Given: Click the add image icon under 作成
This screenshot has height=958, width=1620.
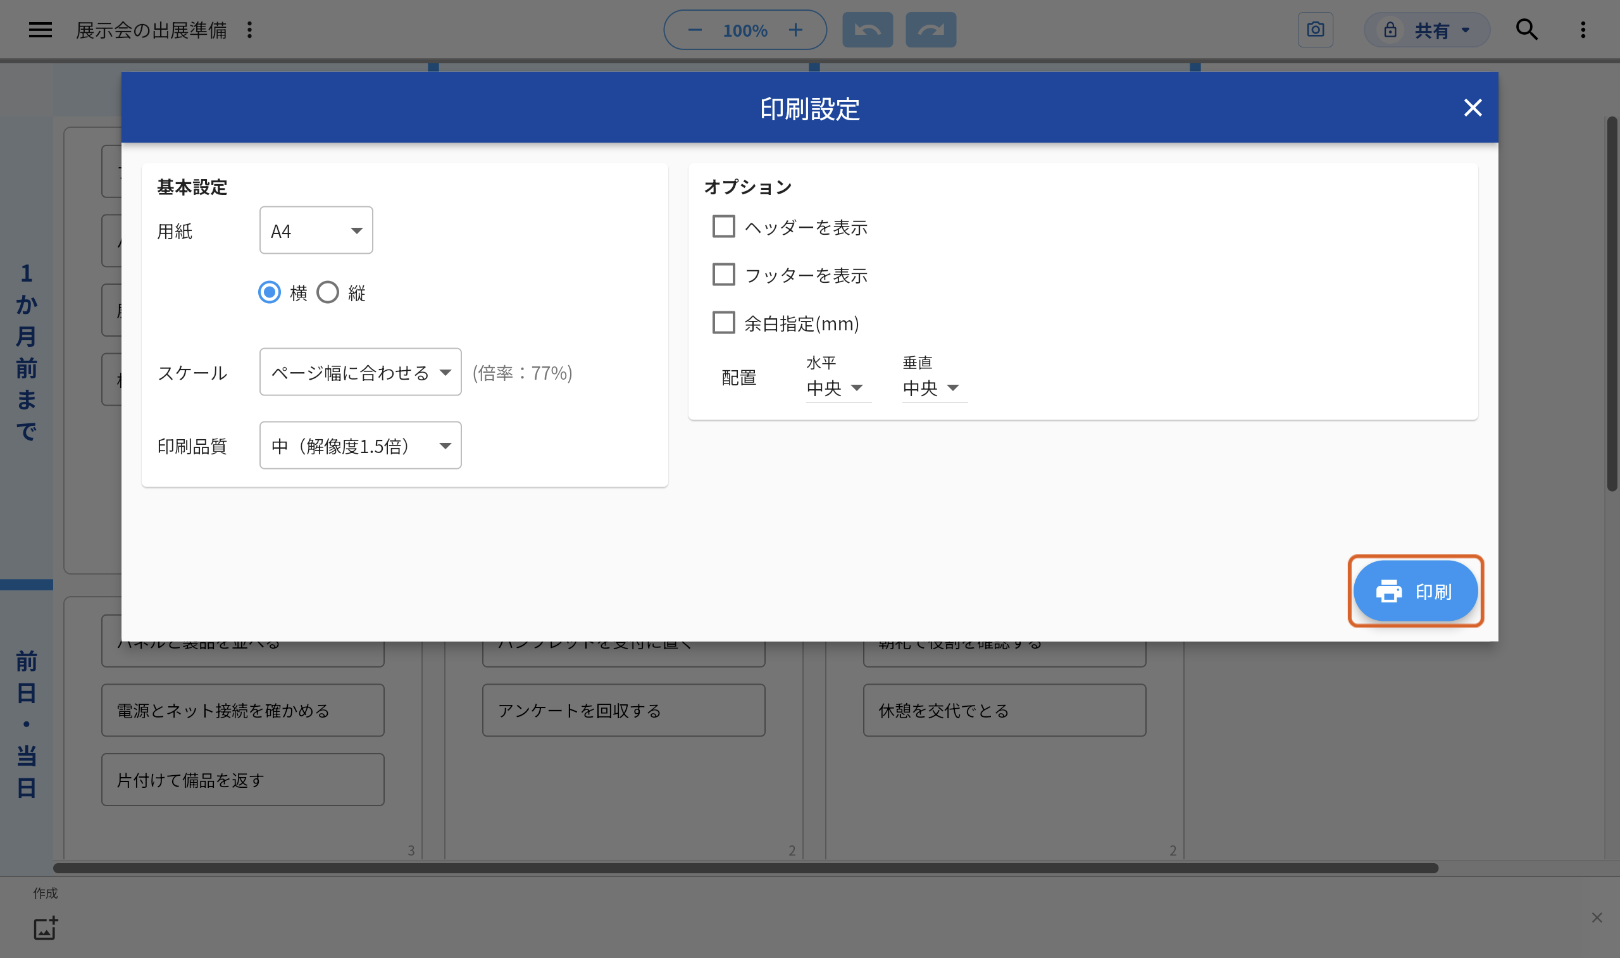Looking at the screenshot, I should click(46, 928).
